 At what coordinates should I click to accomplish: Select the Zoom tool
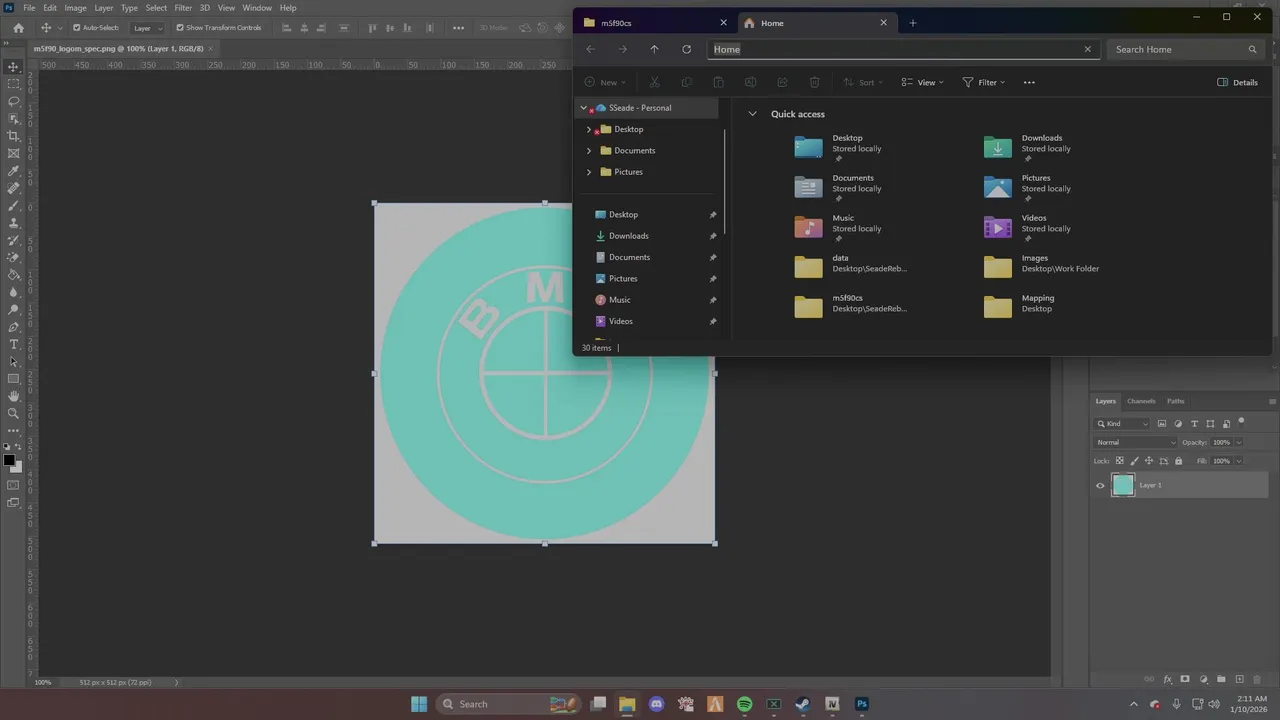pos(13,413)
